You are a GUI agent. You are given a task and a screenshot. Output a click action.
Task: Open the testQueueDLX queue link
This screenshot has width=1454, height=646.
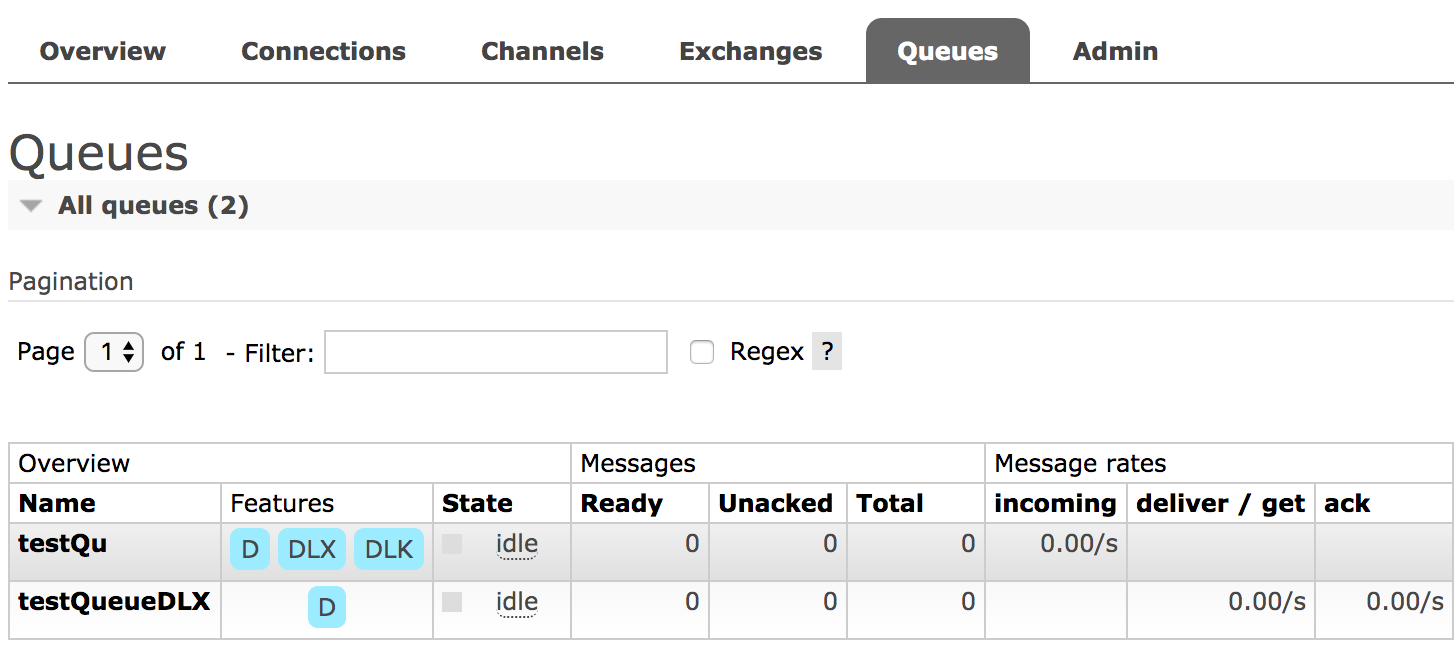tap(114, 602)
